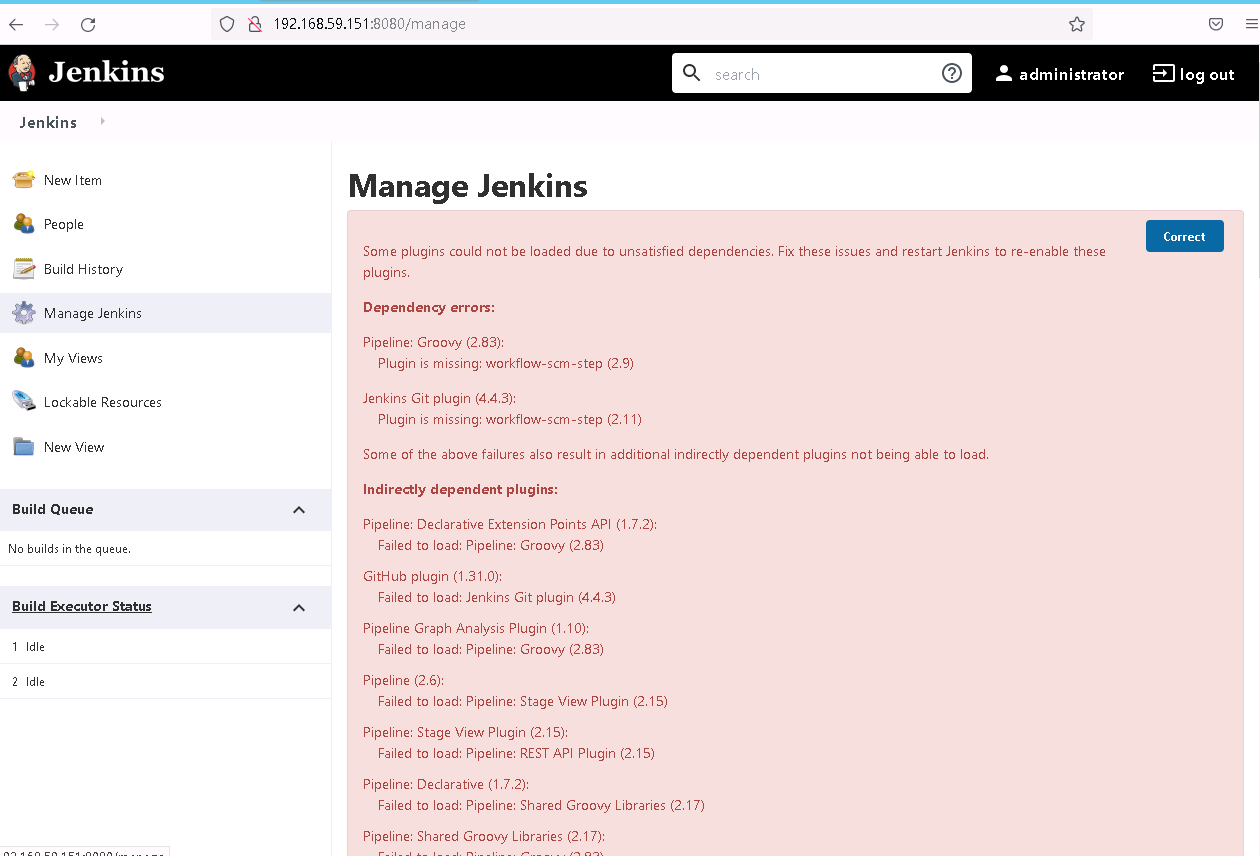Click the insecure connection padlock icon
The height and width of the screenshot is (856, 1260).
pos(254,24)
